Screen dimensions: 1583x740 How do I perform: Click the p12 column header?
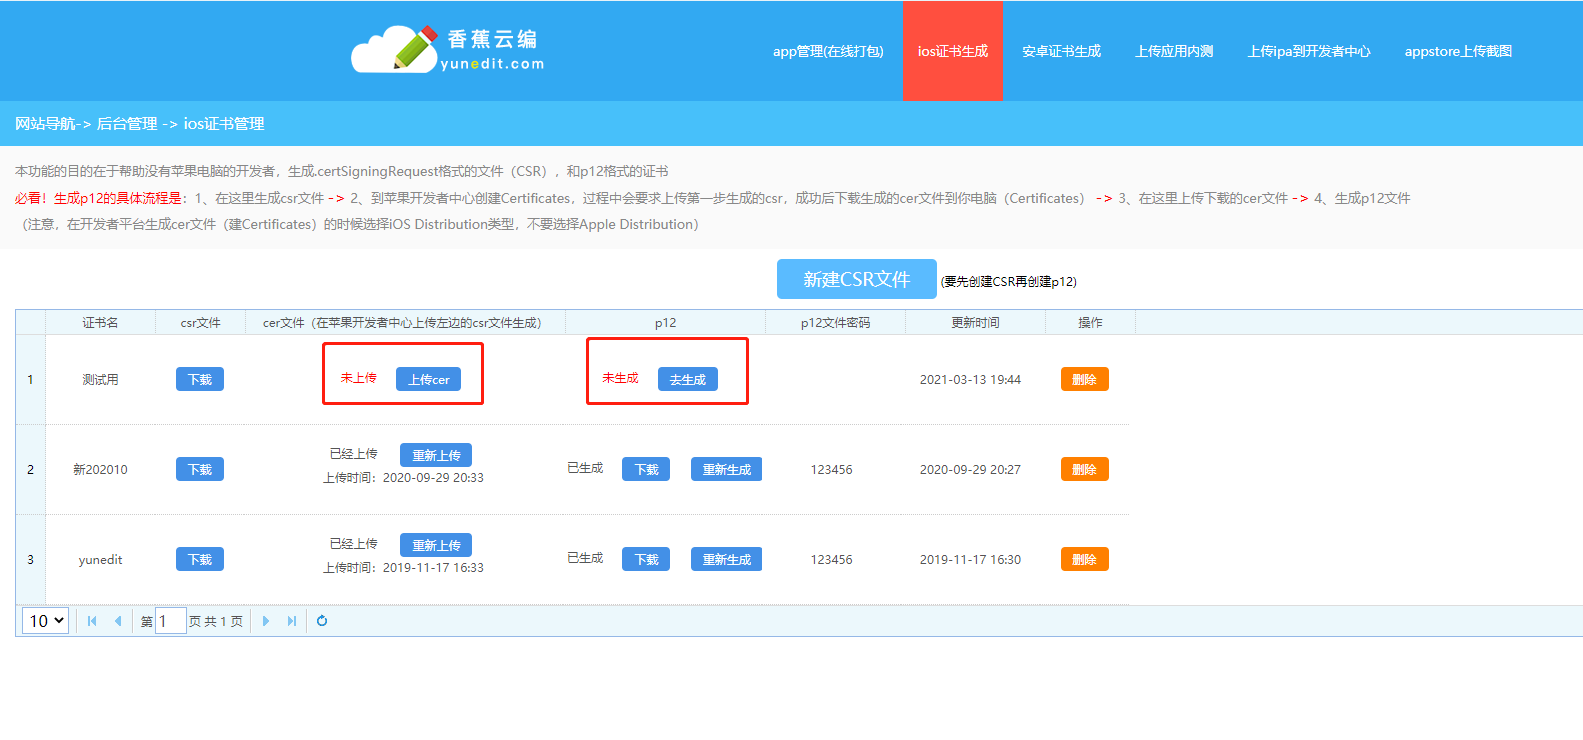tap(665, 322)
